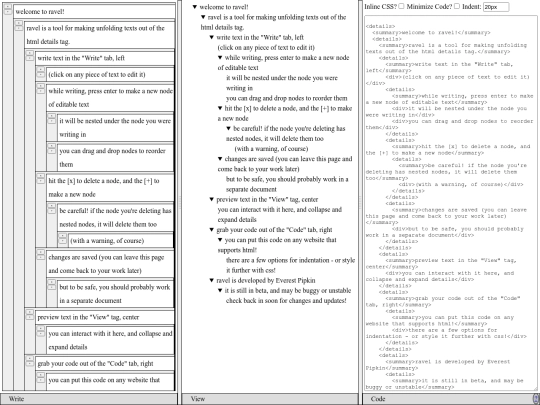Hit the [+] for 'write text in the Write tab' node
Screen dimensions: 540x405
[30, 58]
